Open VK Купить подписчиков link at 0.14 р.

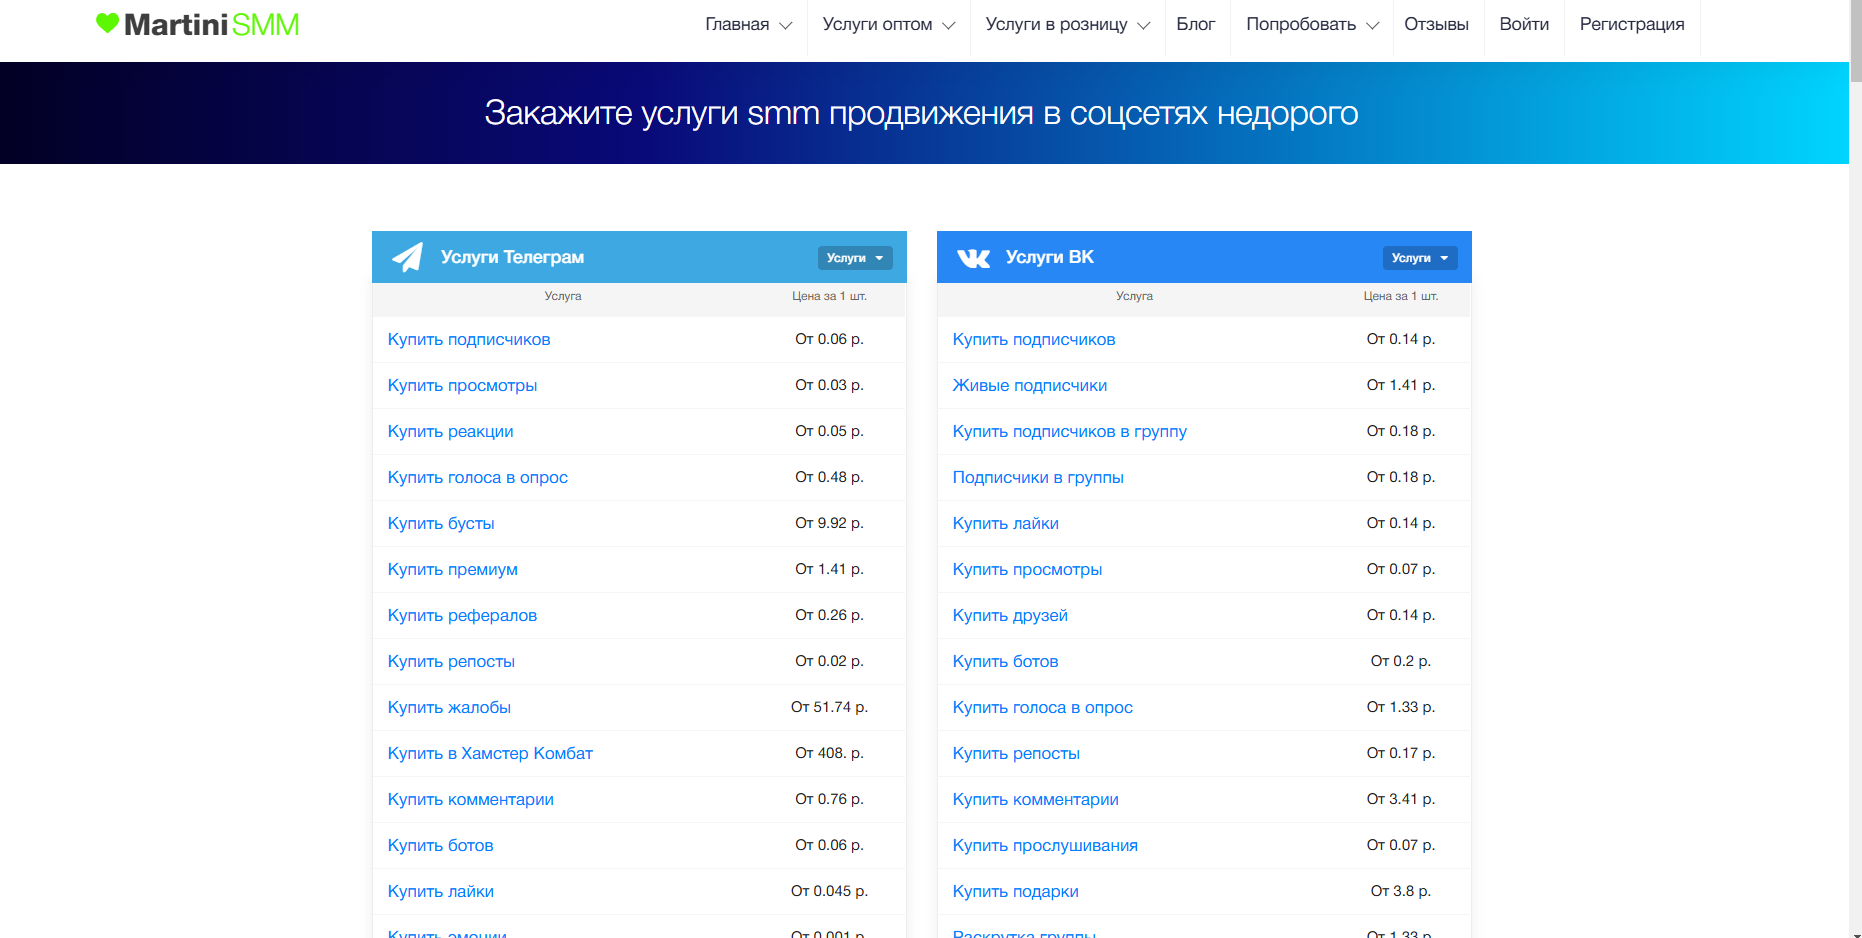[1034, 340]
